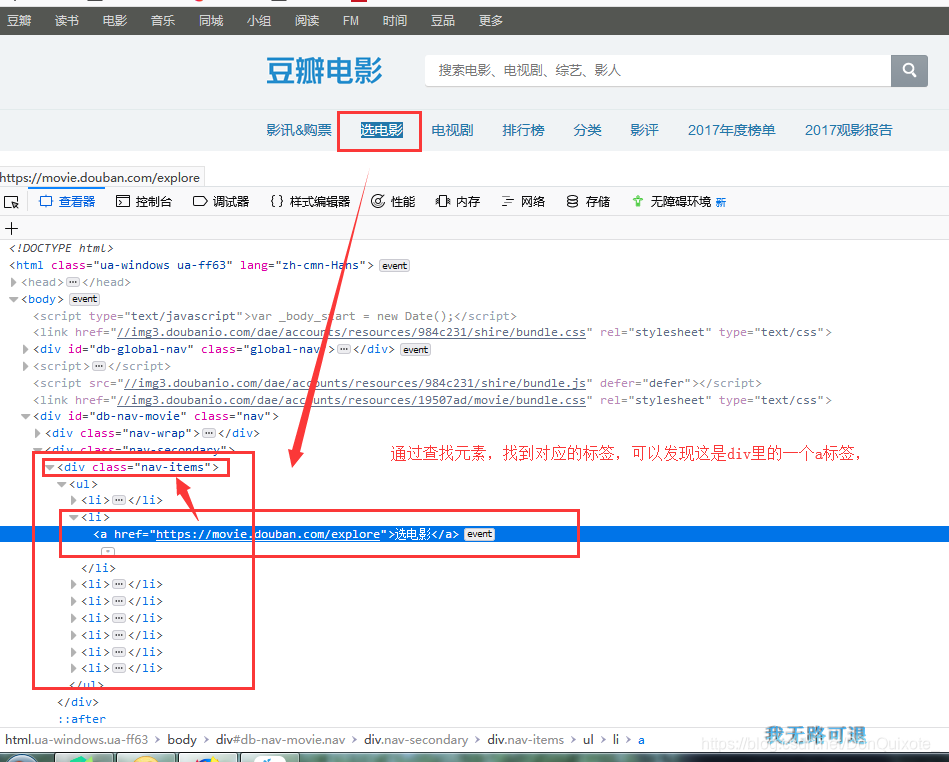Click 豆瓣 in the top global bar
The image size is (949, 762).
(x=19, y=21)
